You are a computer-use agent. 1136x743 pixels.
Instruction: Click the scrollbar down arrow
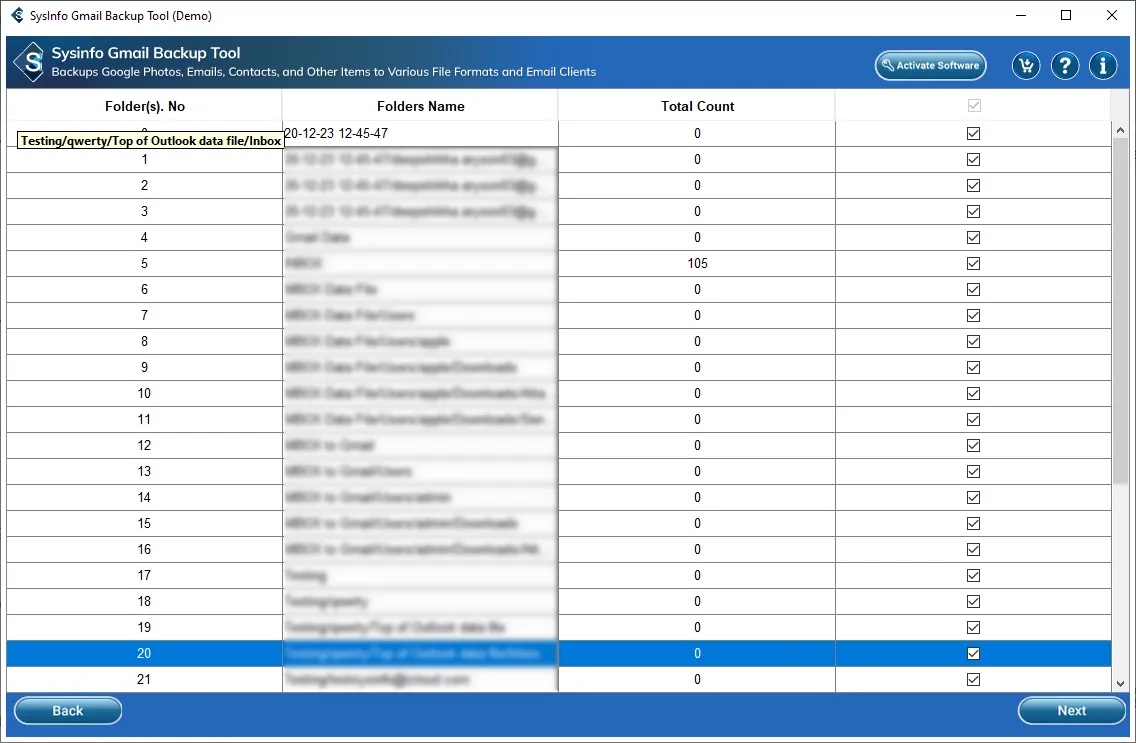[x=1120, y=684]
